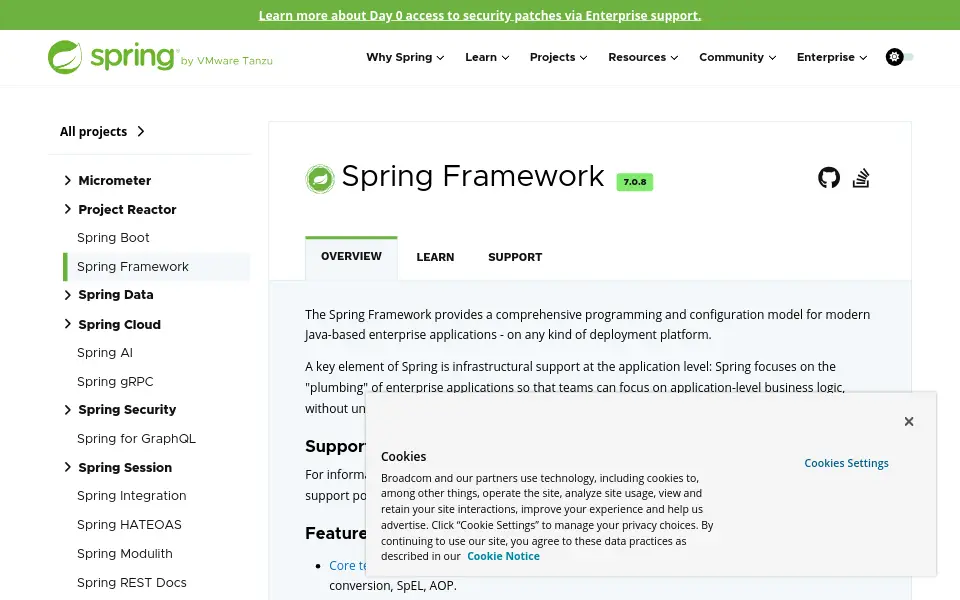Image resolution: width=960 pixels, height=600 pixels.
Task: Expand the Spring Security chevron
Action: point(67,410)
